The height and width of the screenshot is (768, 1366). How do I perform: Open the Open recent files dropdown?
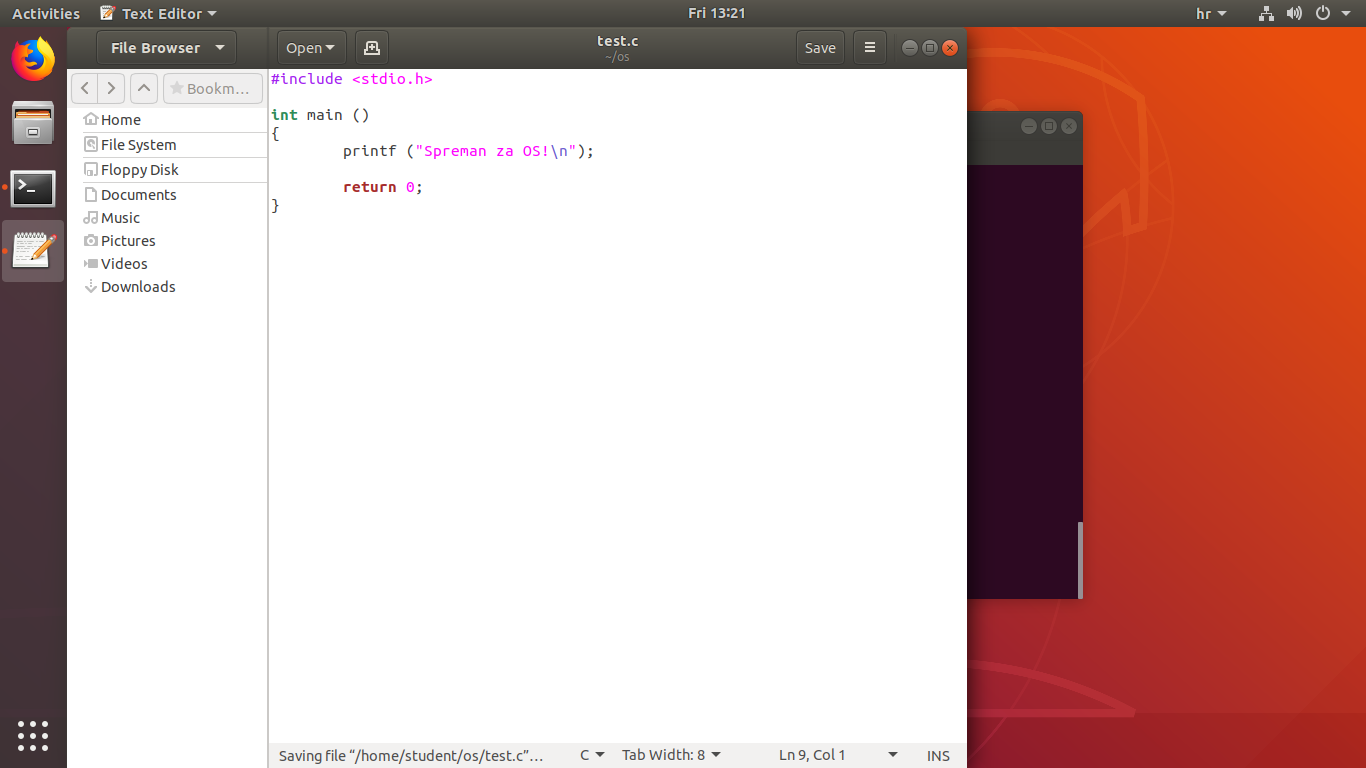click(311, 48)
